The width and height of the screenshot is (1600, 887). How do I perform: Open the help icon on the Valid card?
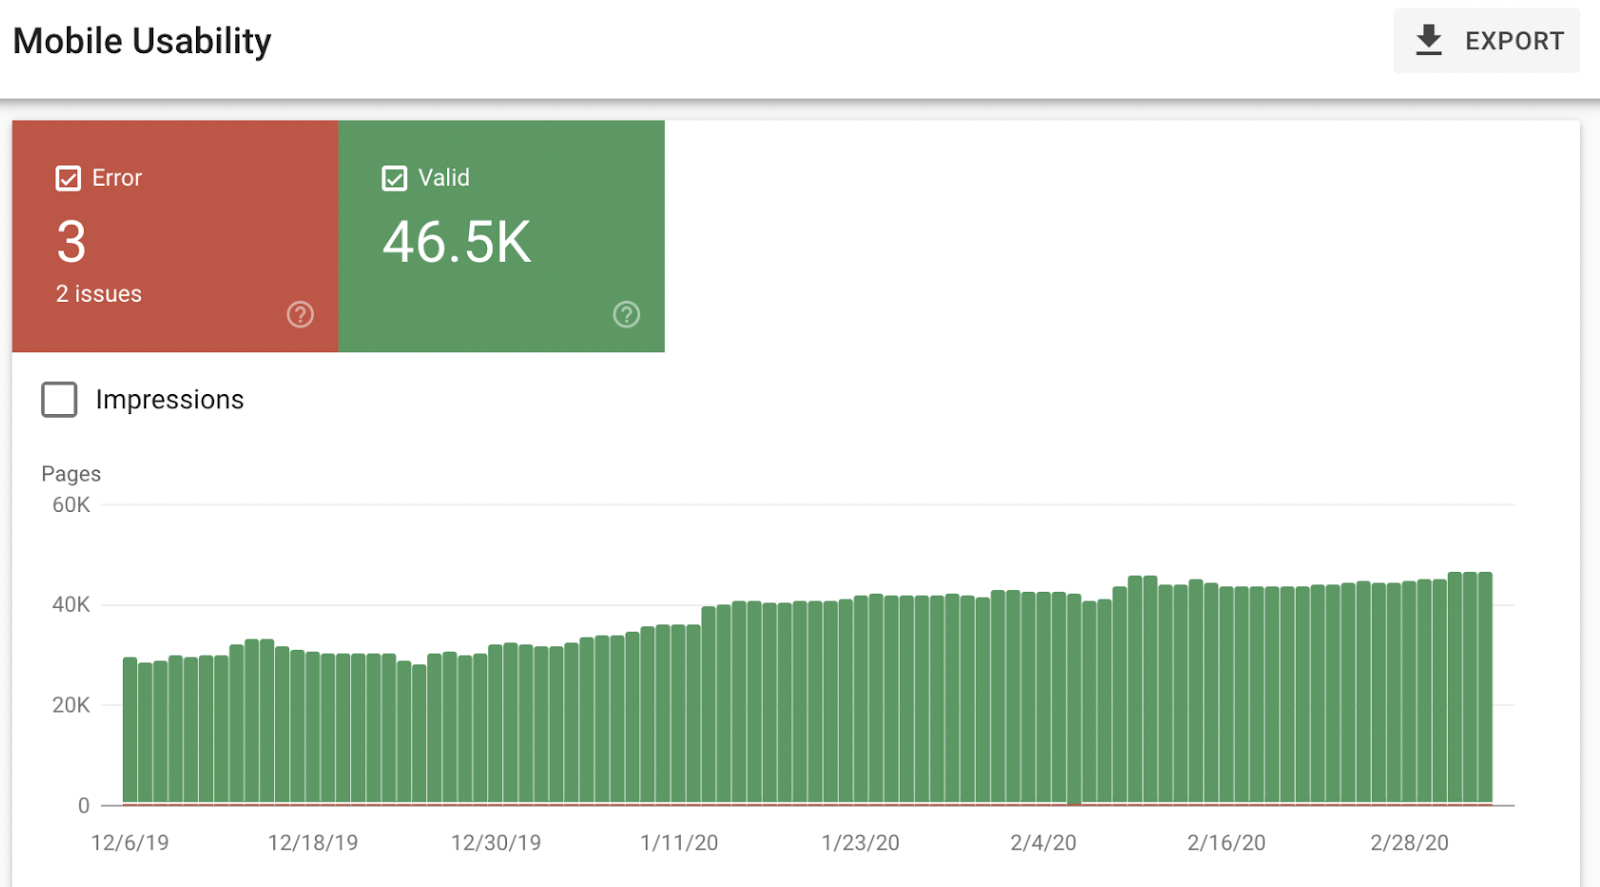(626, 314)
